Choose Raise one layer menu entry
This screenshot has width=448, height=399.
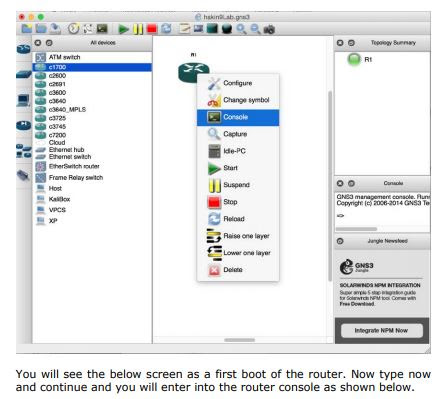click(x=238, y=236)
